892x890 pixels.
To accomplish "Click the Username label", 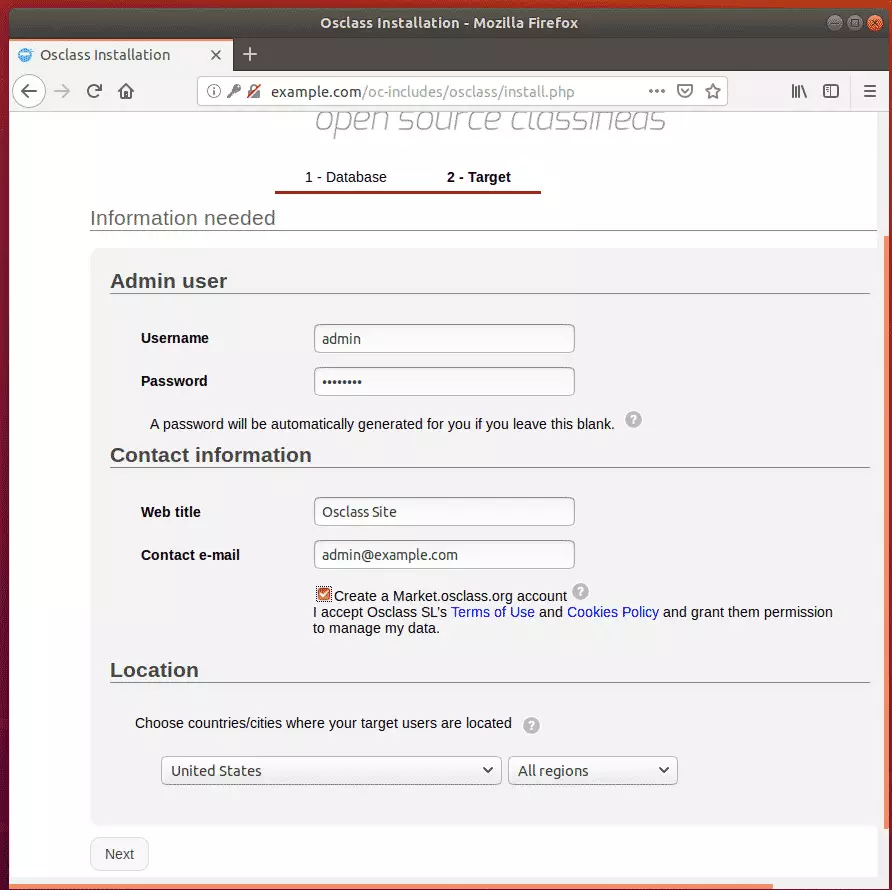I will (175, 338).
